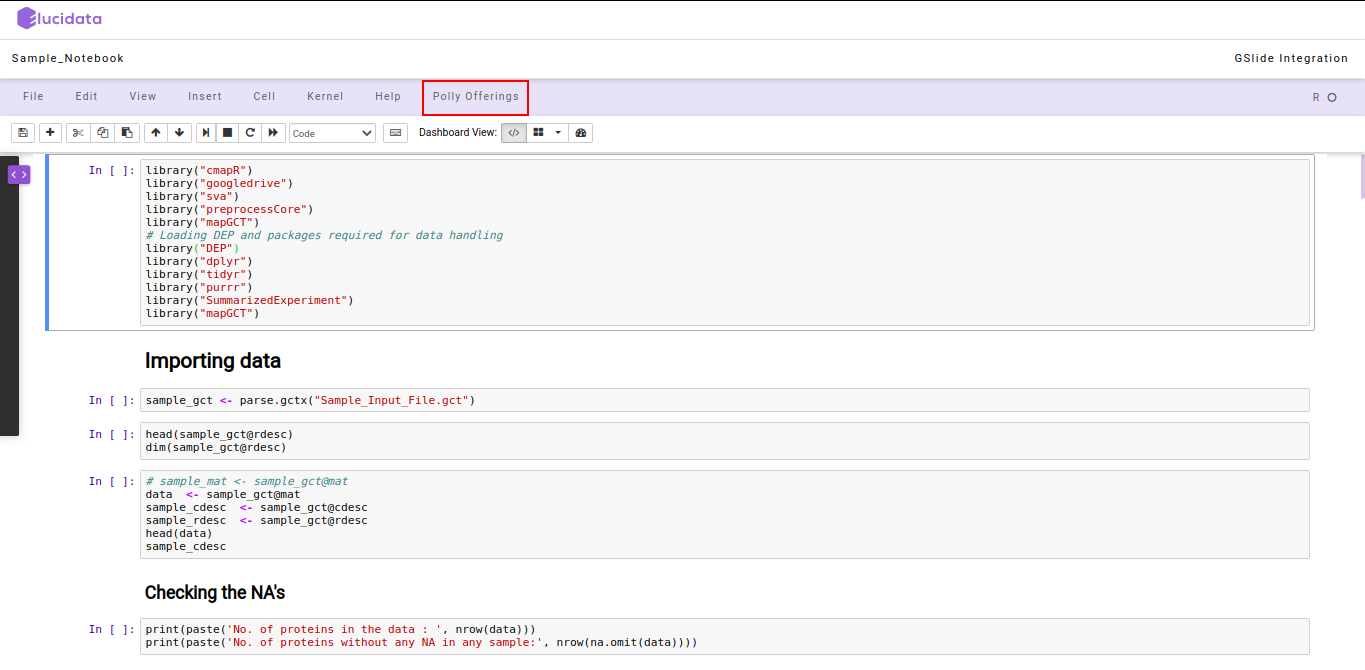Cut selected cell with scissors icon
The height and width of the screenshot is (670, 1365).
click(78, 132)
